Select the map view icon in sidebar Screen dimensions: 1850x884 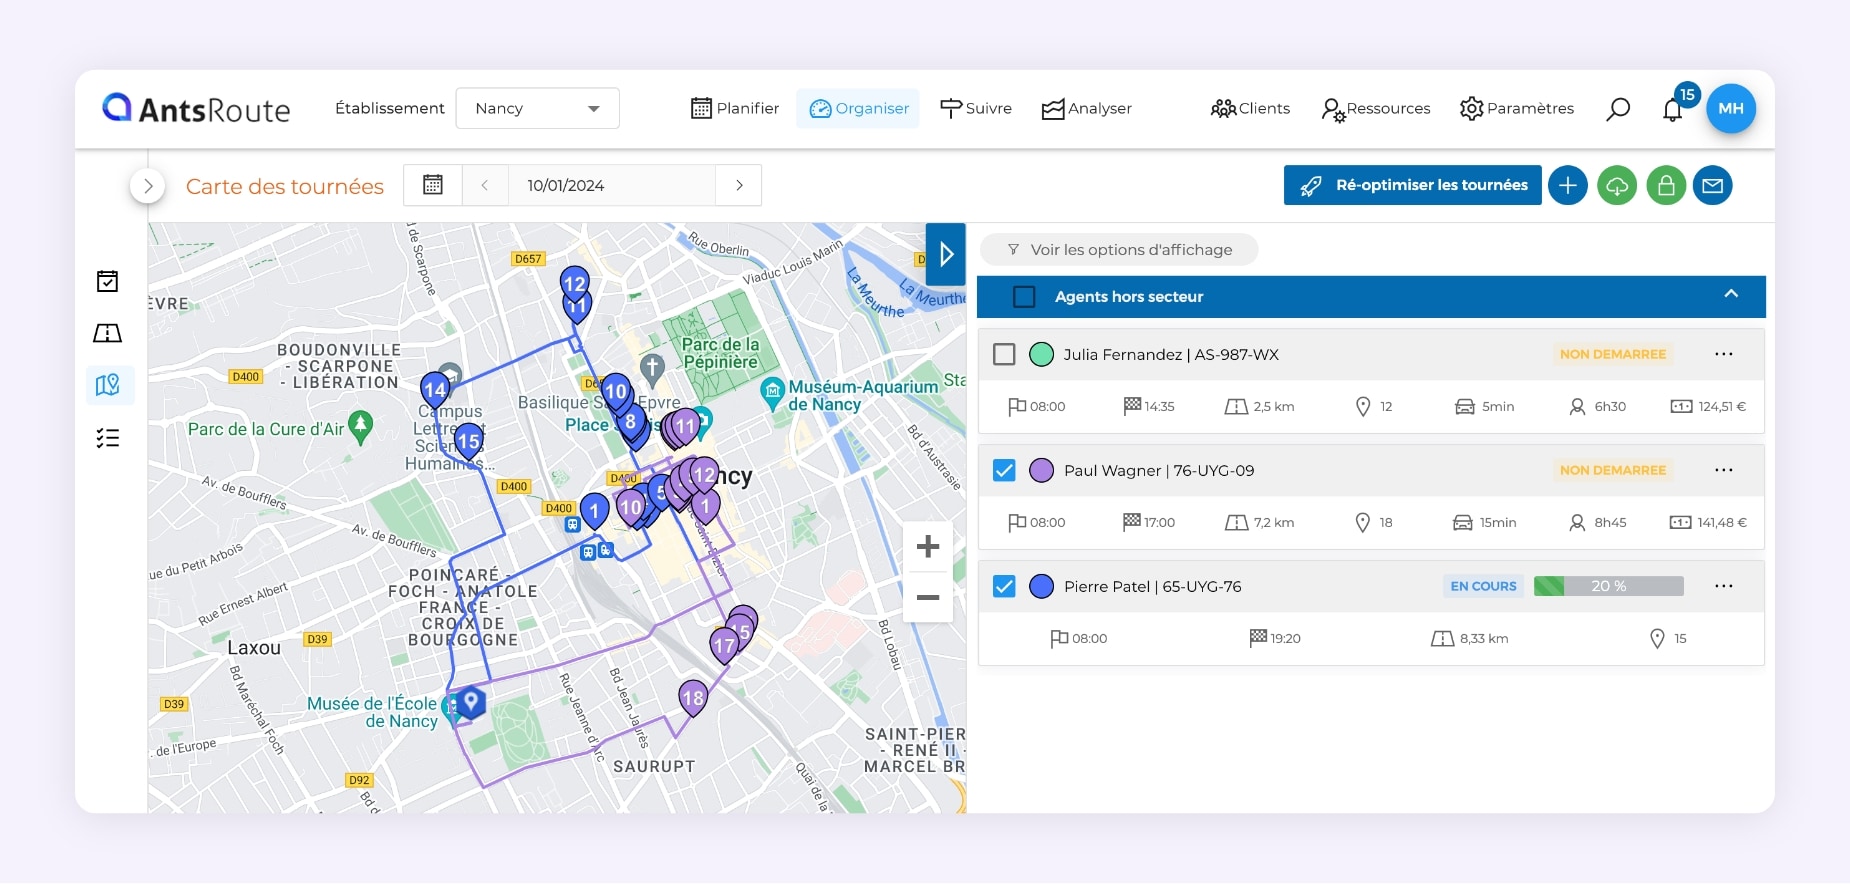108,385
